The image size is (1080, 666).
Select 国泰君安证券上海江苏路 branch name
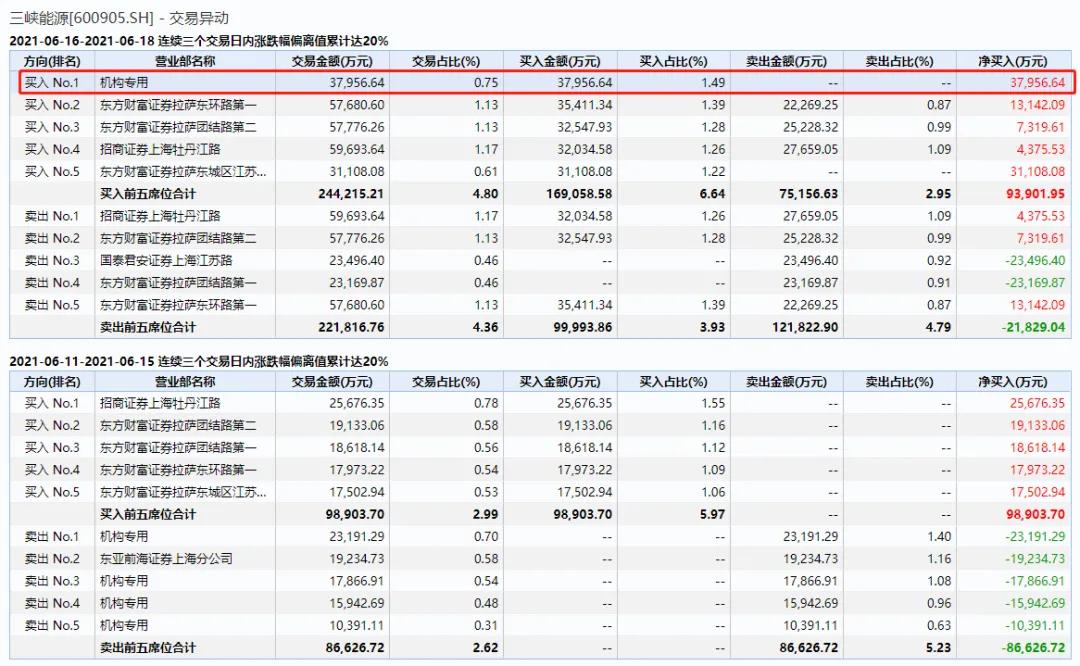[166, 260]
